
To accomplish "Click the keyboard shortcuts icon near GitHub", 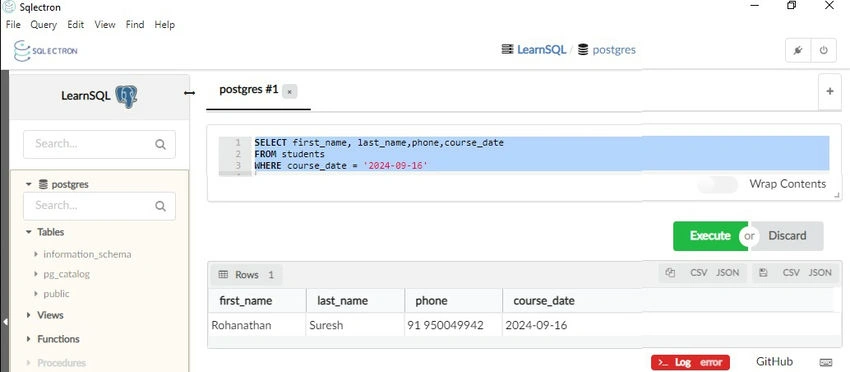I will pos(826,362).
